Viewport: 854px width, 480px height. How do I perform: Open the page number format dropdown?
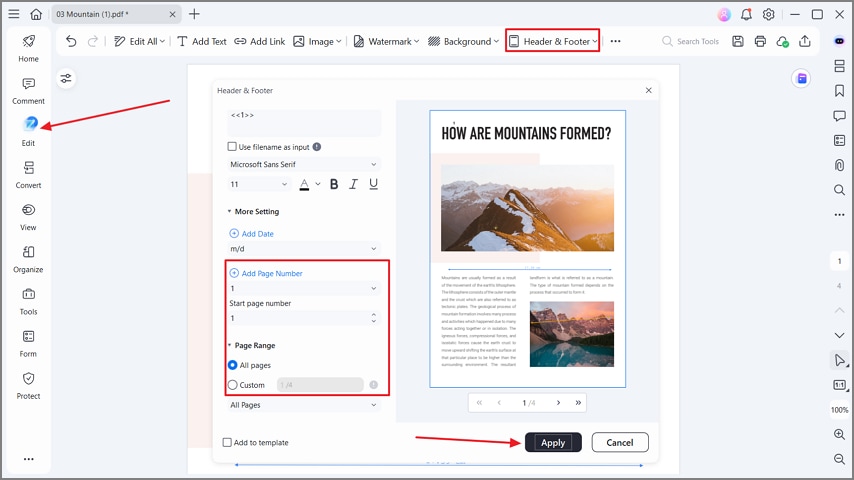(303, 288)
